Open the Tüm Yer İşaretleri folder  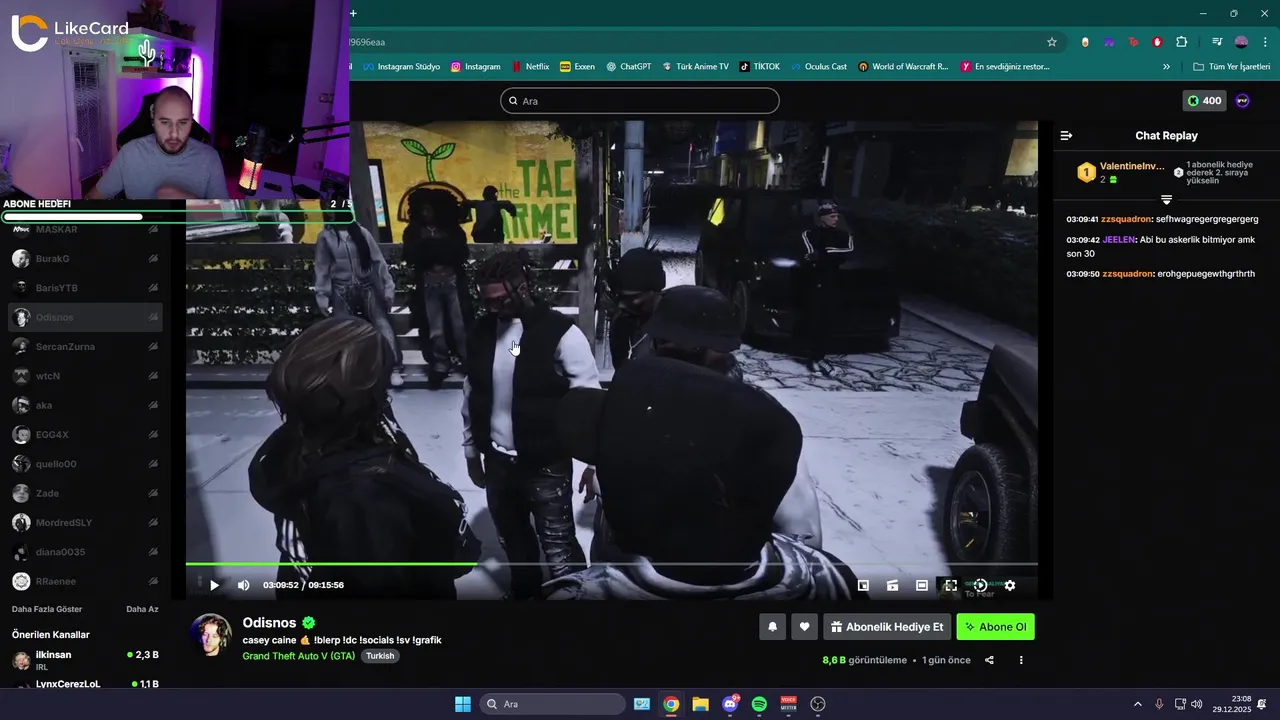(x=1232, y=67)
